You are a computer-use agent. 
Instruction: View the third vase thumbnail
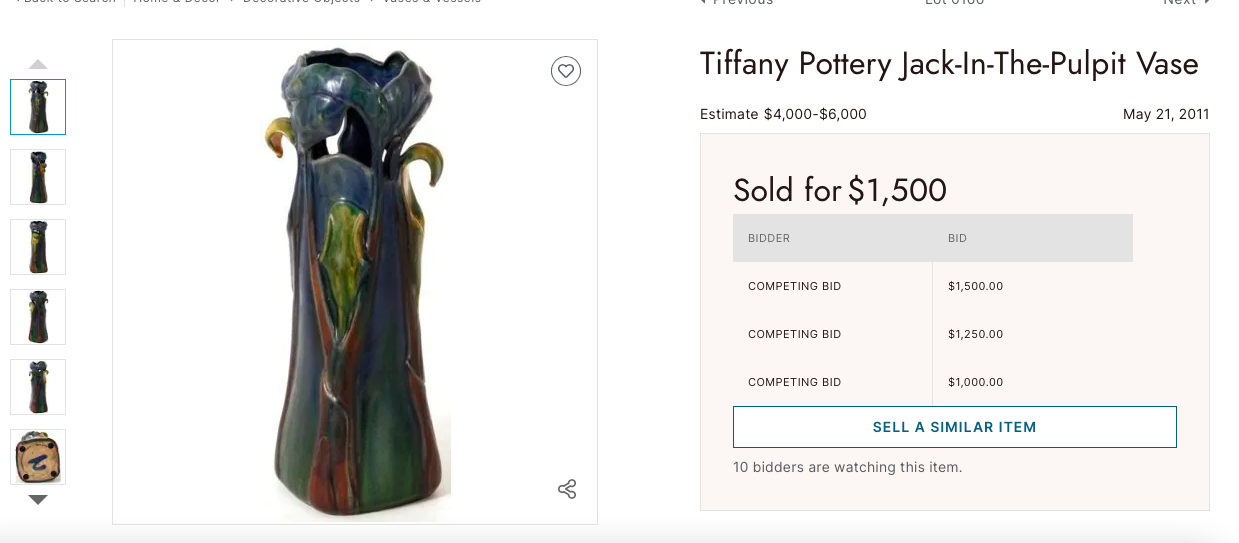point(38,247)
